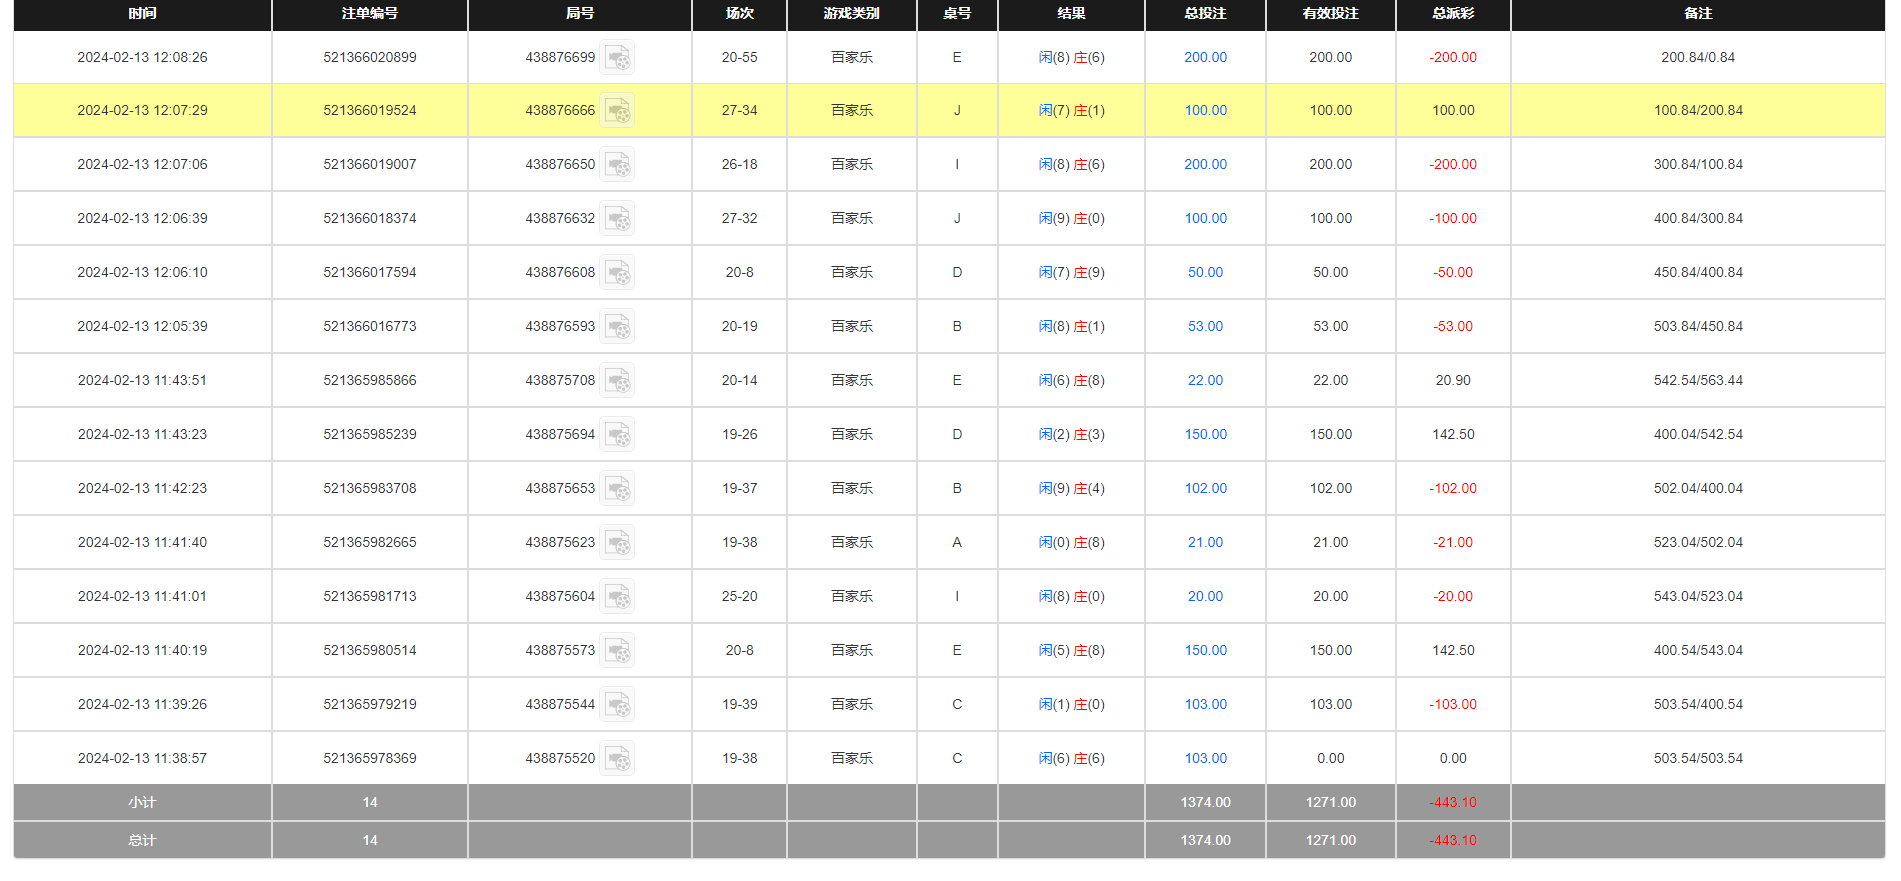Open the video icon for round 438876650
Viewport: 1901px width, 881px height.
coord(617,165)
